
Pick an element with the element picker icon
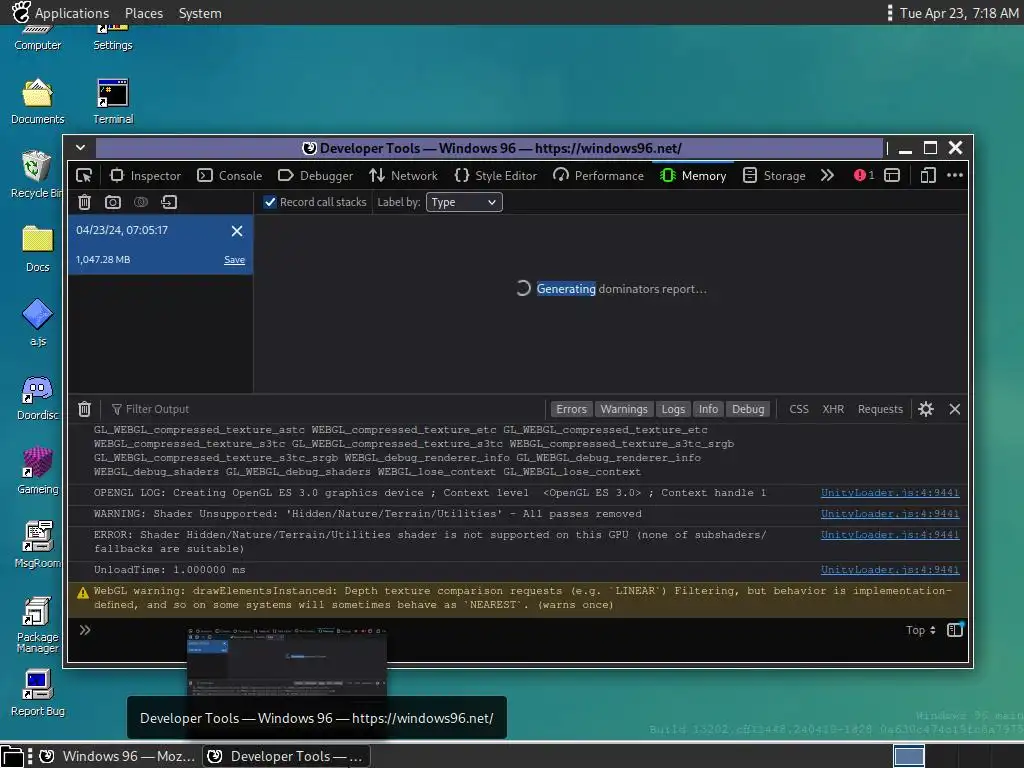tap(84, 176)
